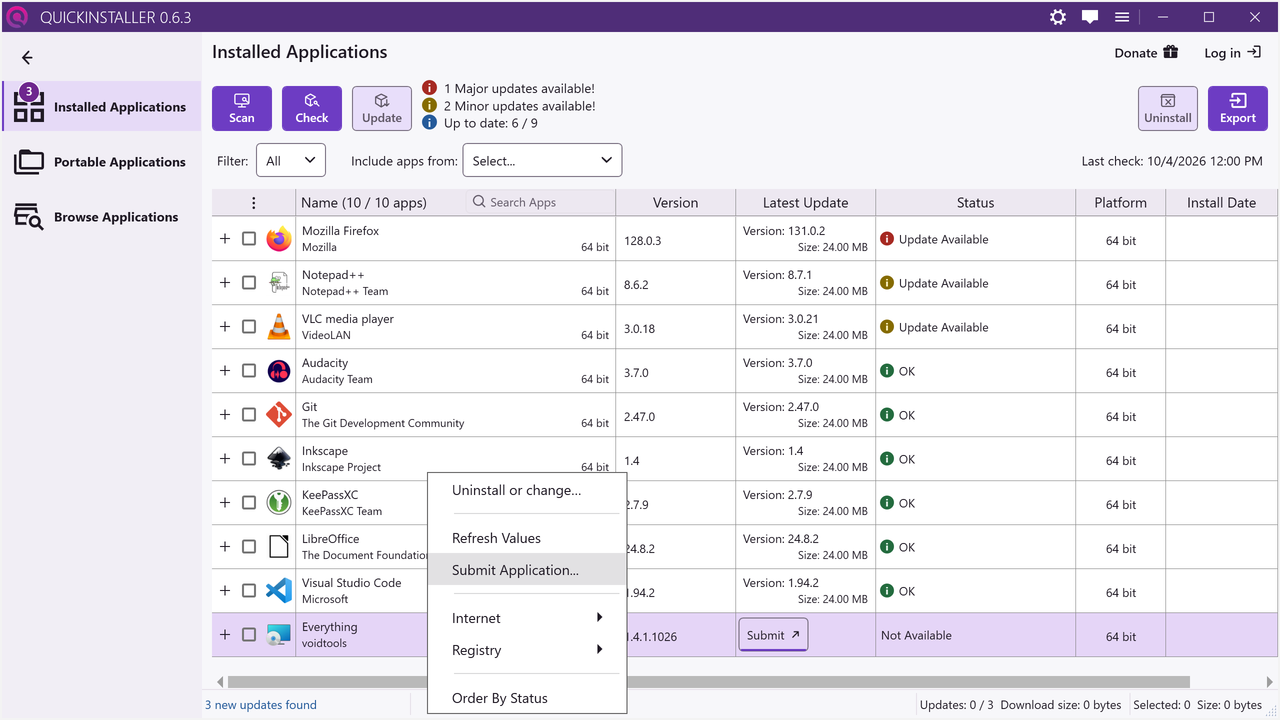Screen dimensions: 1280x720
Task: Open Portable Applications in the sidebar
Action: click(x=101, y=162)
